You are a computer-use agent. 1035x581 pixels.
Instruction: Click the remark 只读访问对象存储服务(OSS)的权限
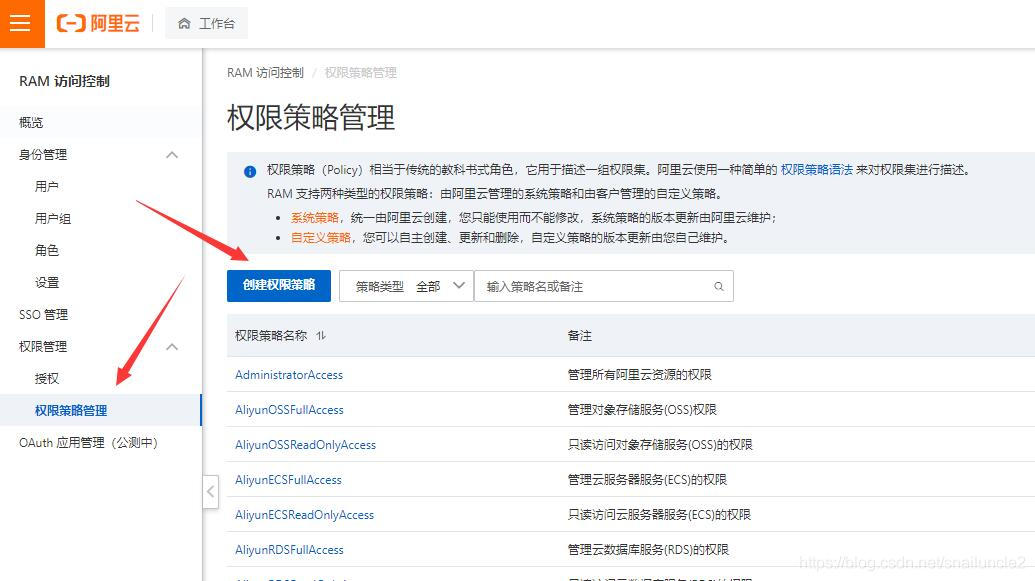(x=660, y=445)
